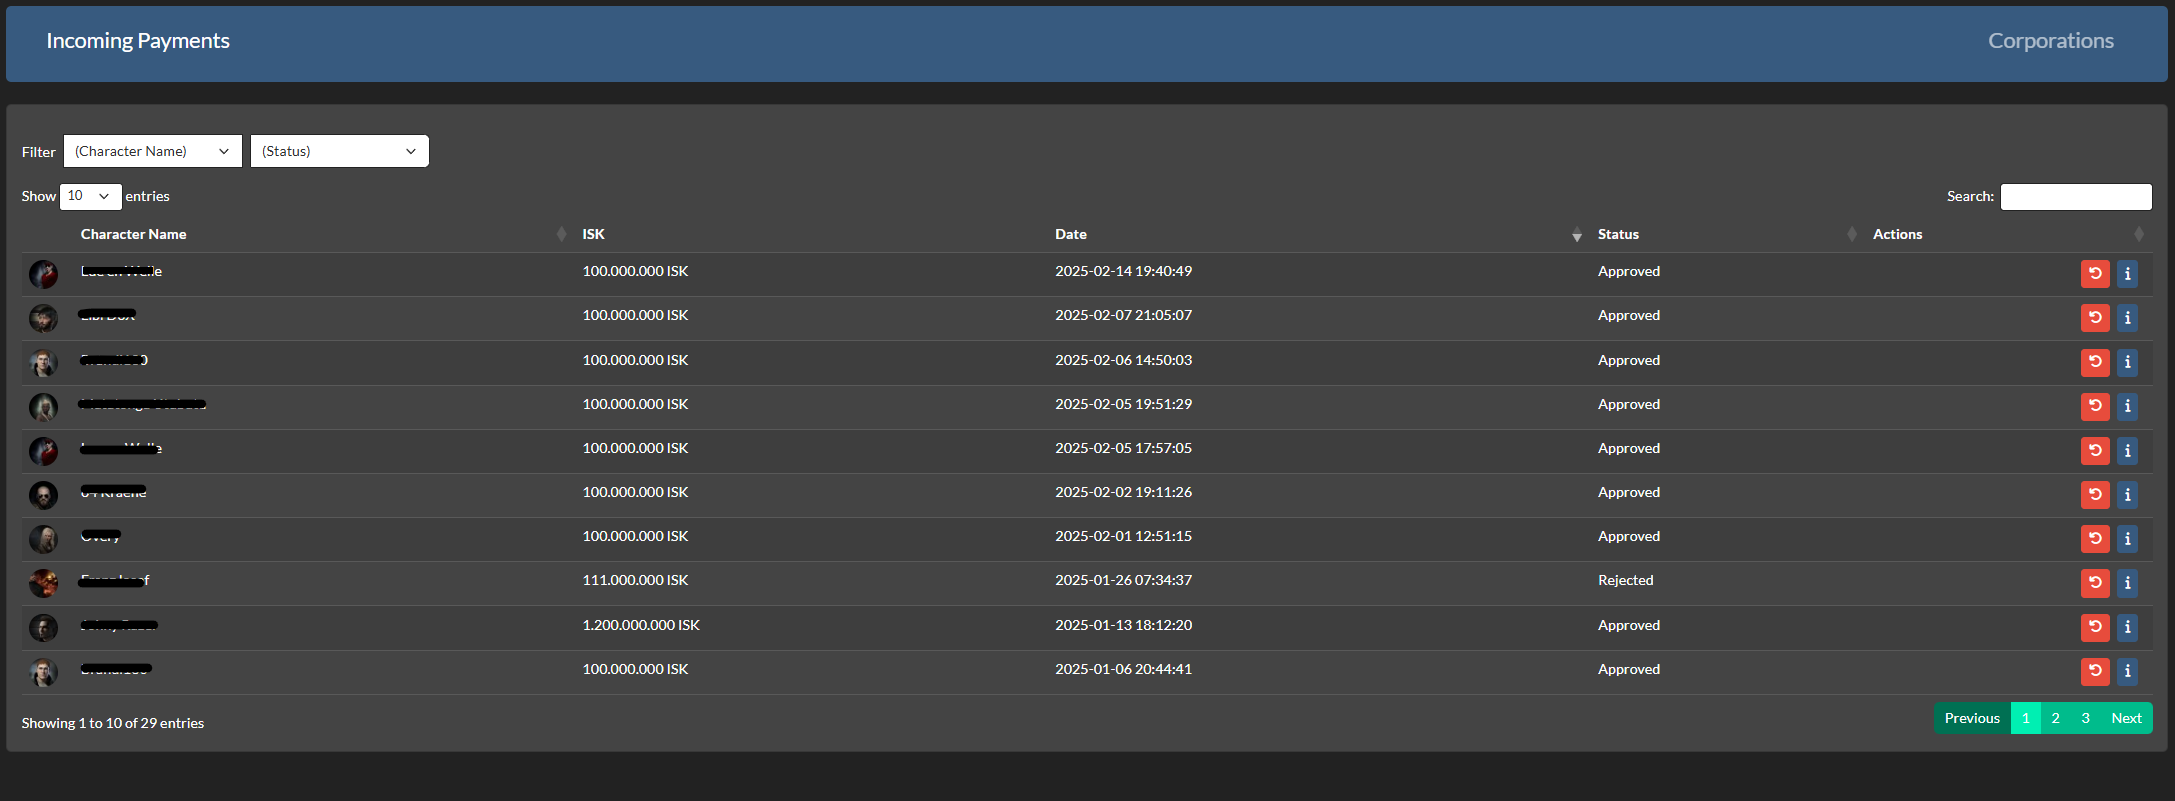Image resolution: width=2175 pixels, height=801 pixels.
Task: Open info icon for 2025-01-06 20:44:41 payment
Action: [x=2127, y=671]
